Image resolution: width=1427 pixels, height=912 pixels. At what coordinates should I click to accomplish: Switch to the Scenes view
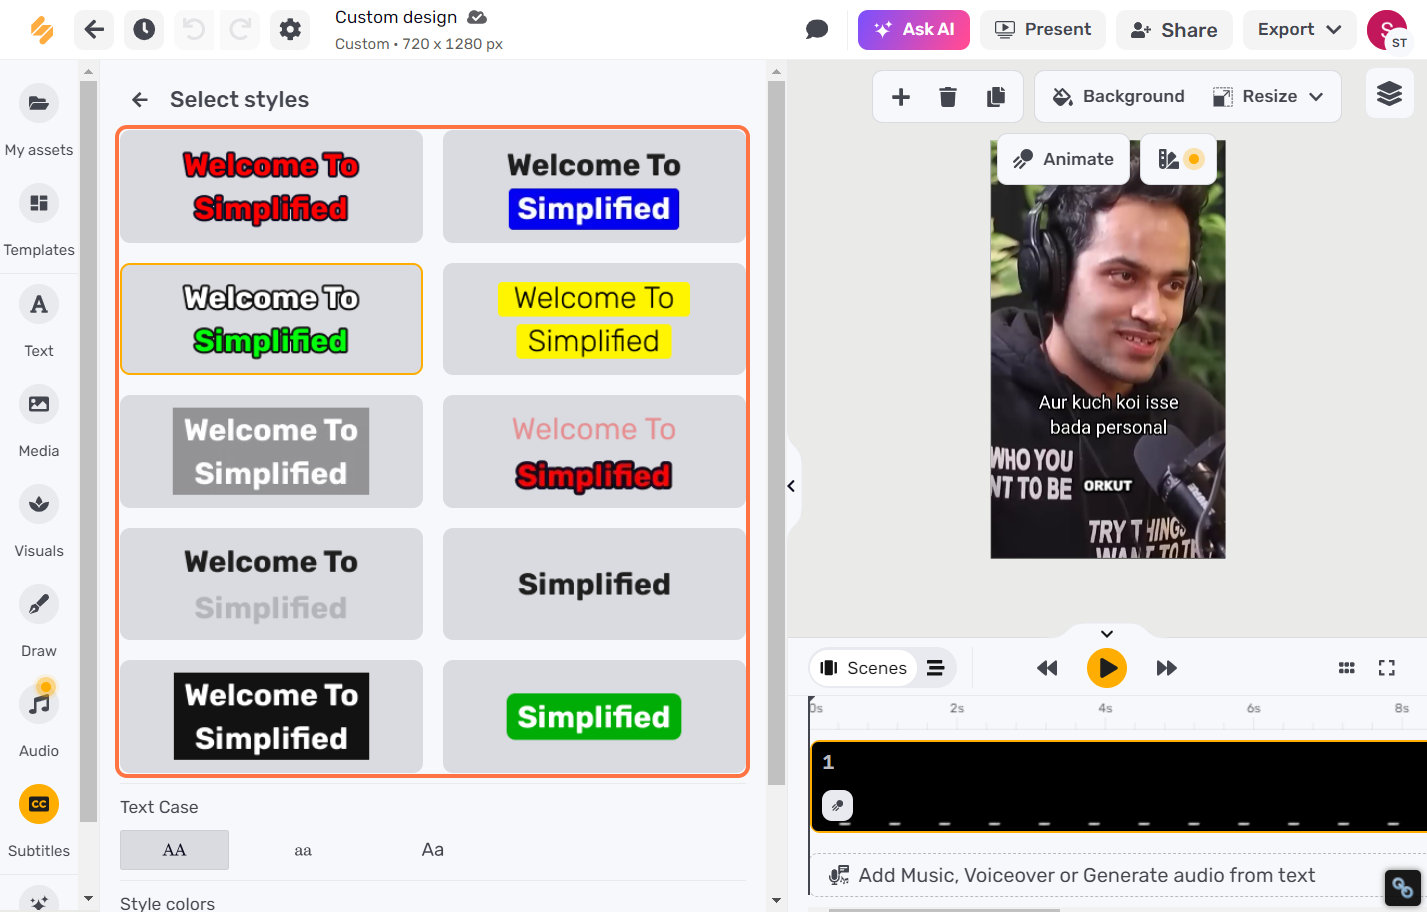tap(863, 668)
